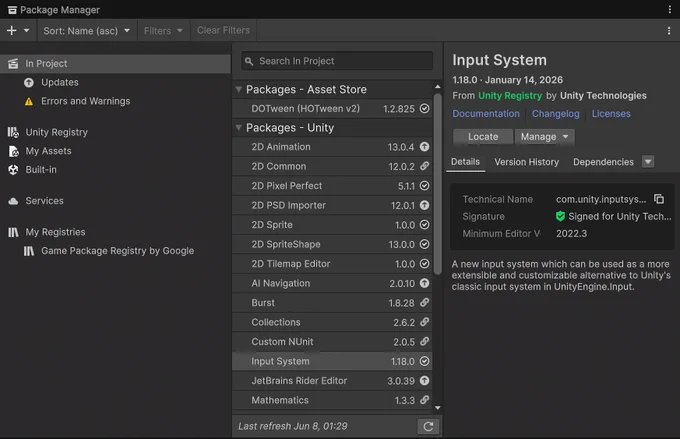Select the 2D Pixel Perfect package
This screenshot has width=680, height=439.
click(x=332, y=186)
